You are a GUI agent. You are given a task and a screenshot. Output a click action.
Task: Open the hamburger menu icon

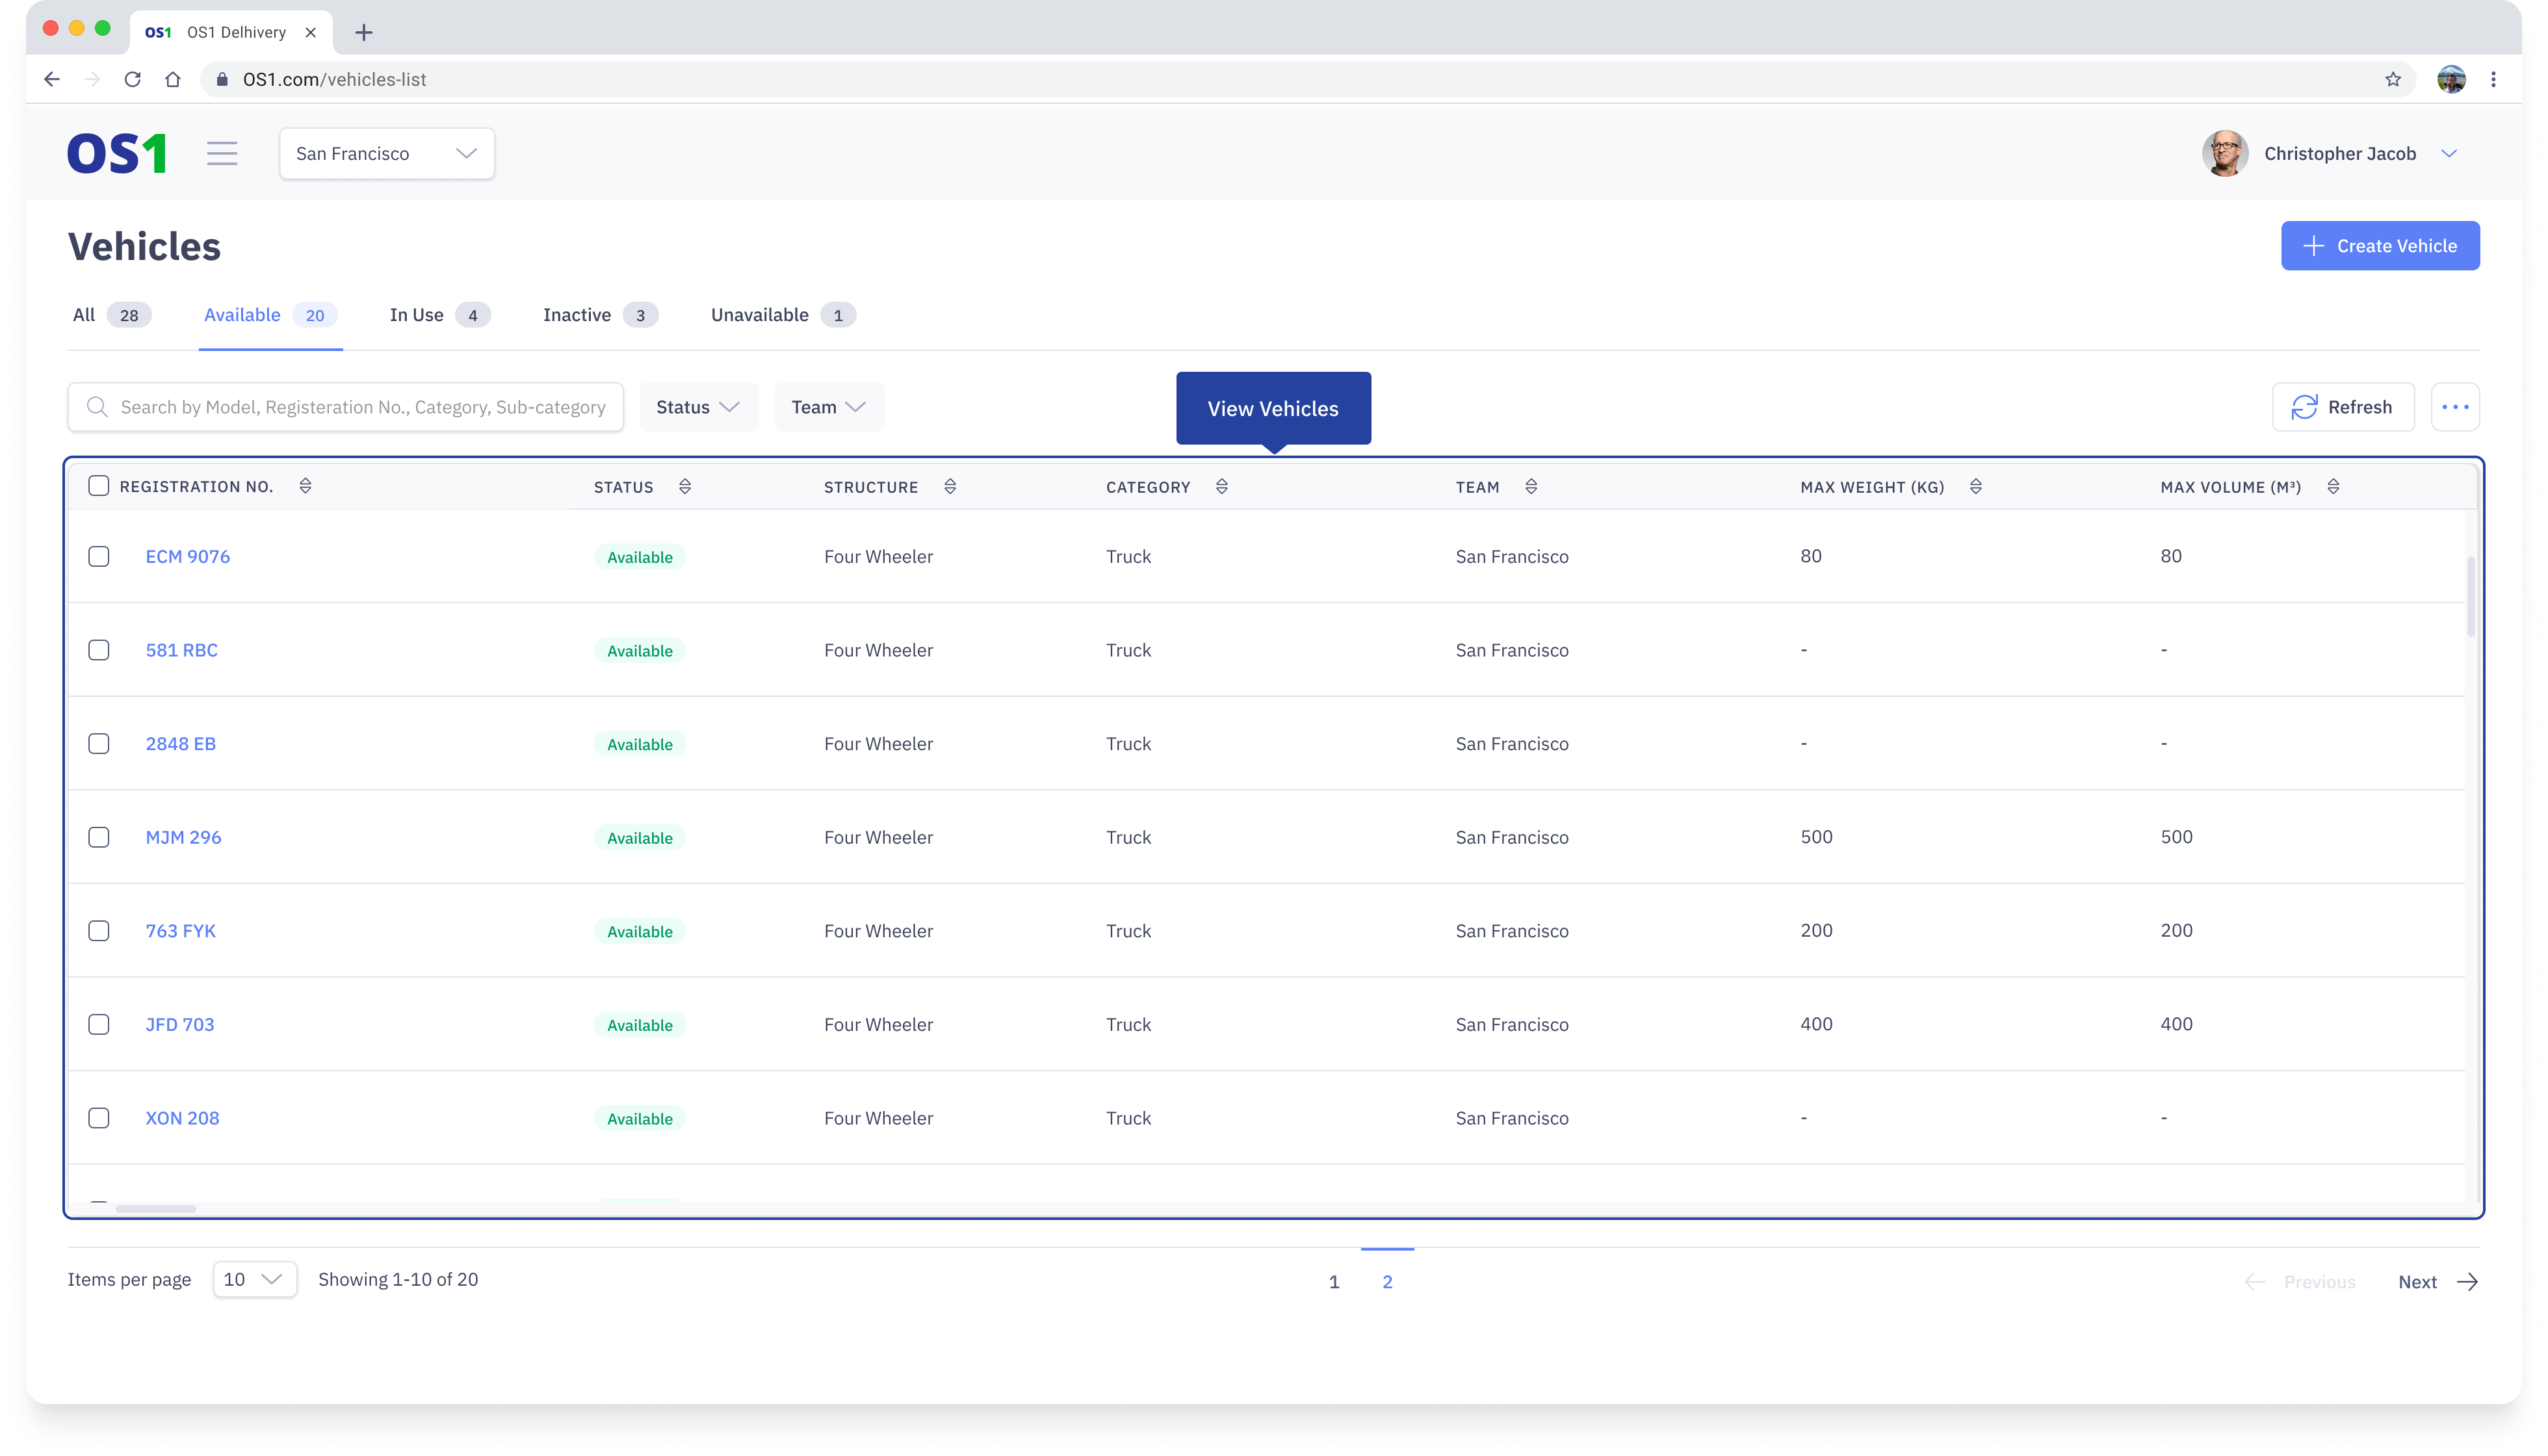[222, 153]
